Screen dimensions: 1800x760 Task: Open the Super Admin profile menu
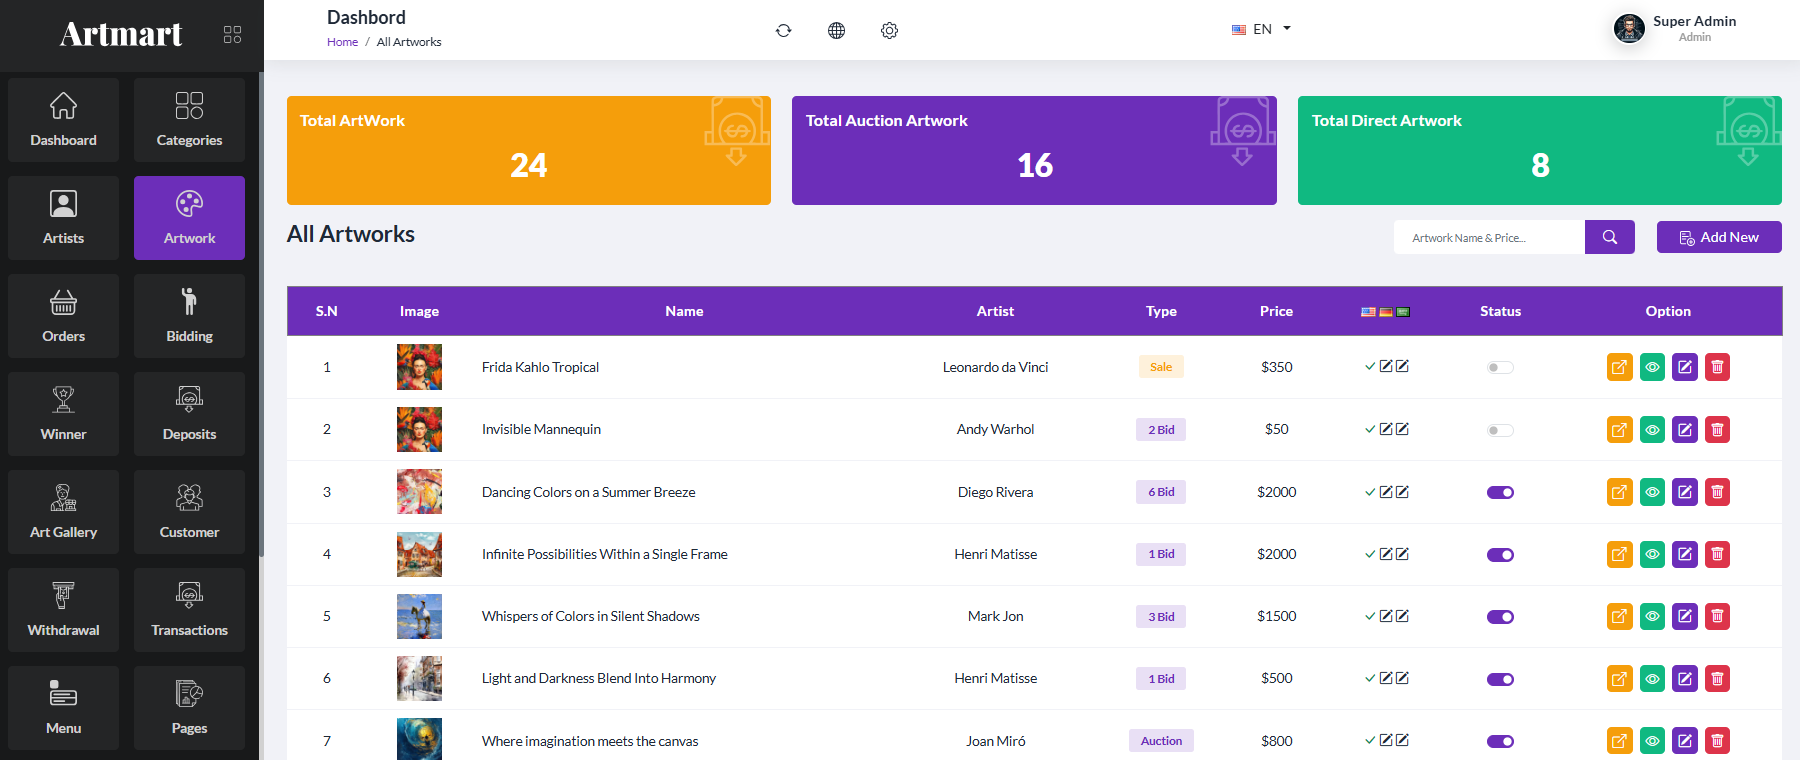point(1675,28)
